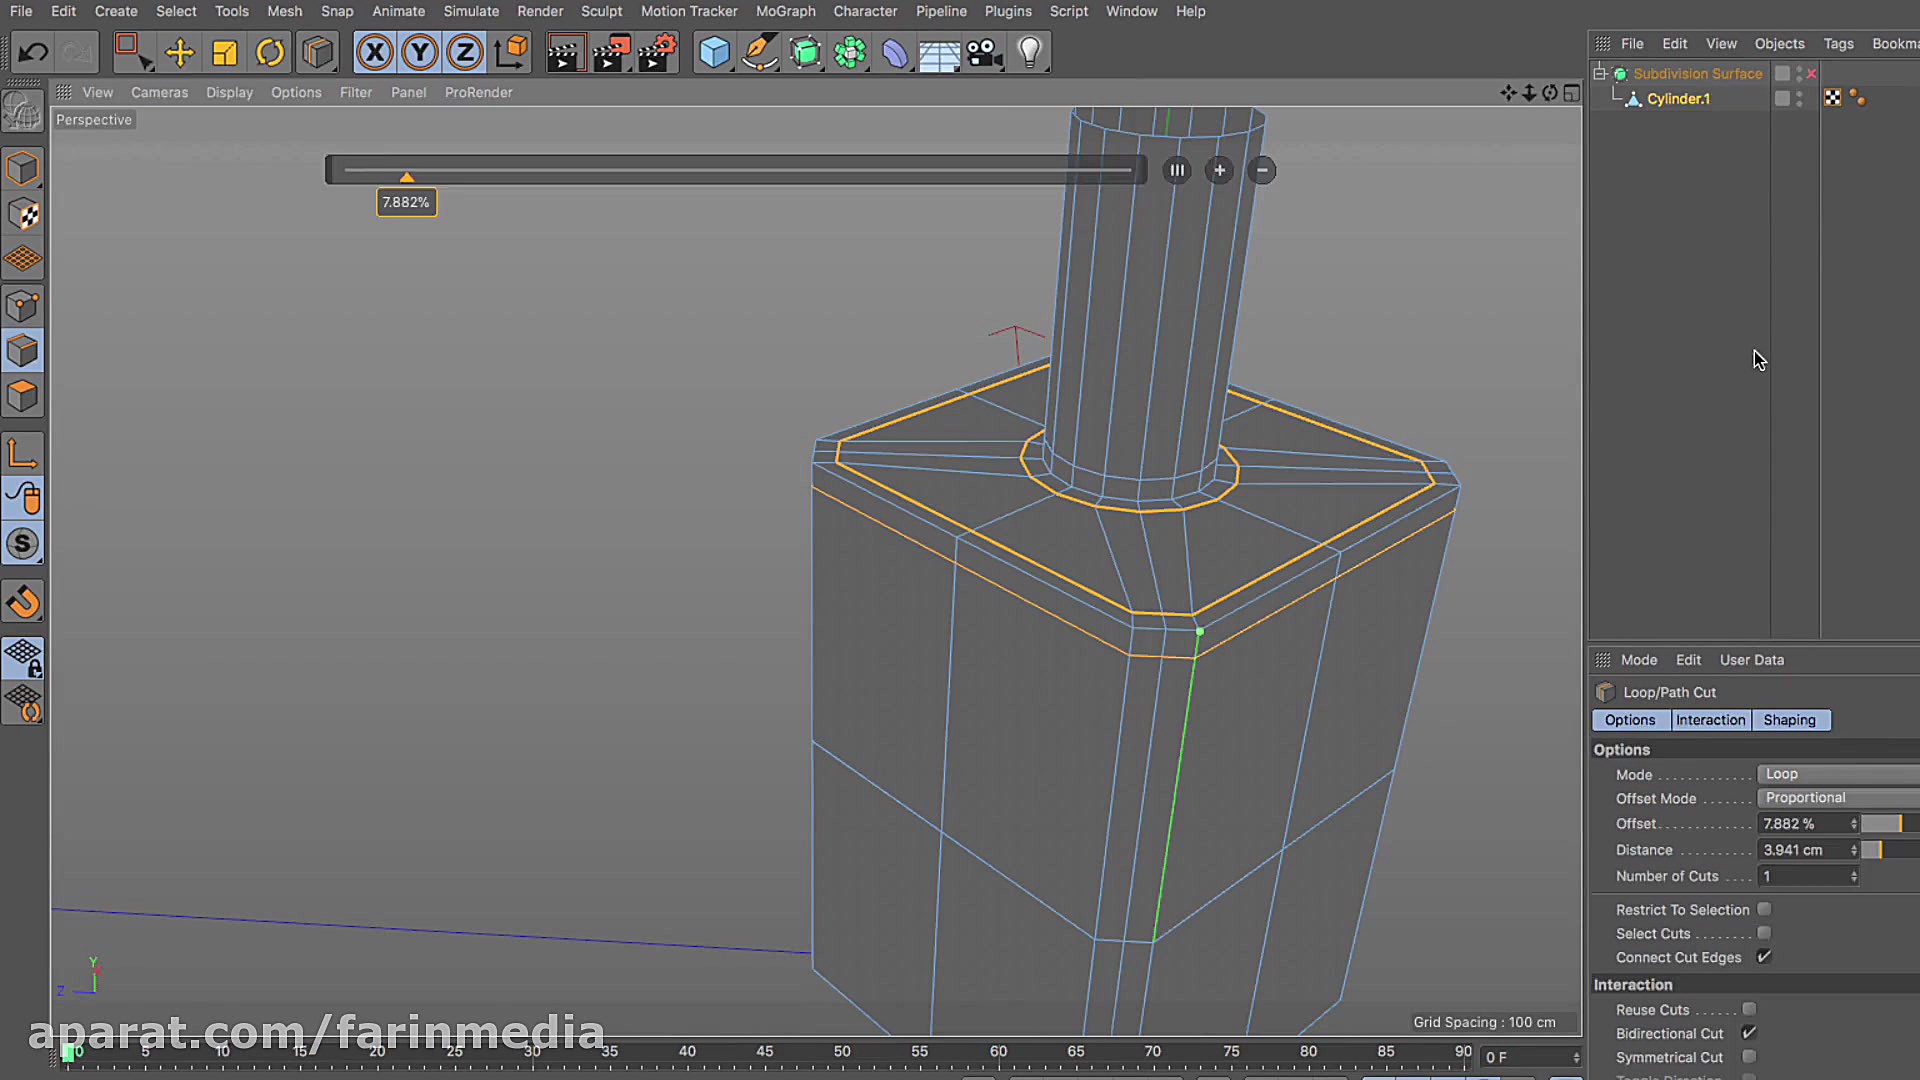Click the loop cut offset slider handle
The width and height of the screenshot is (1920, 1080).
click(406, 177)
